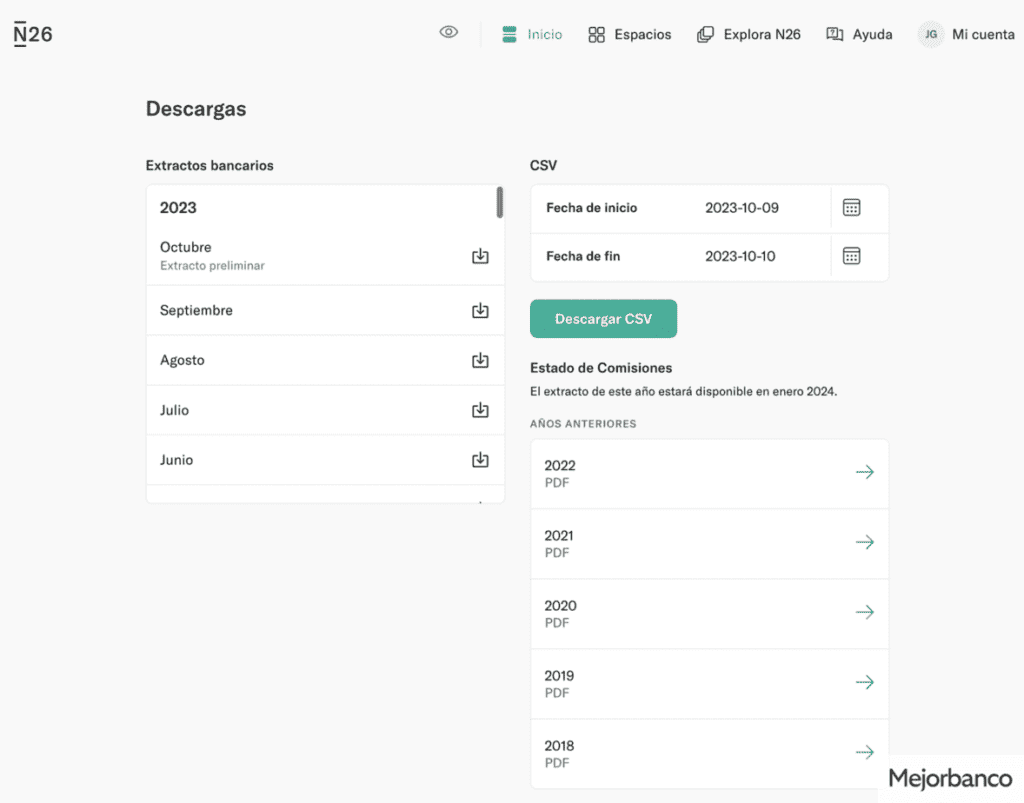
Task: Click the start date 2023-10-09 field
Action: click(742, 208)
